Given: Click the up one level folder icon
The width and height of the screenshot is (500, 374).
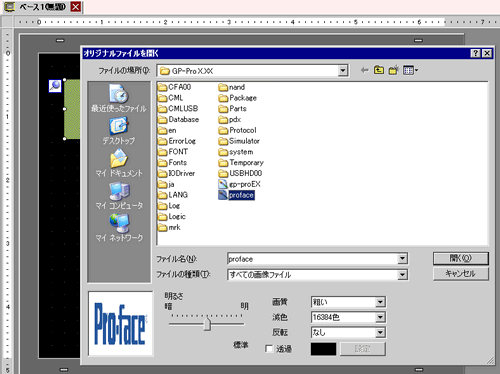Looking at the screenshot, I should point(379,70).
